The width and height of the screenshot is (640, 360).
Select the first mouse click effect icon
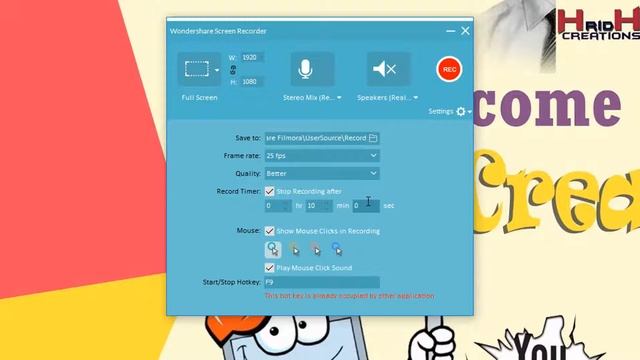tap(273, 249)
